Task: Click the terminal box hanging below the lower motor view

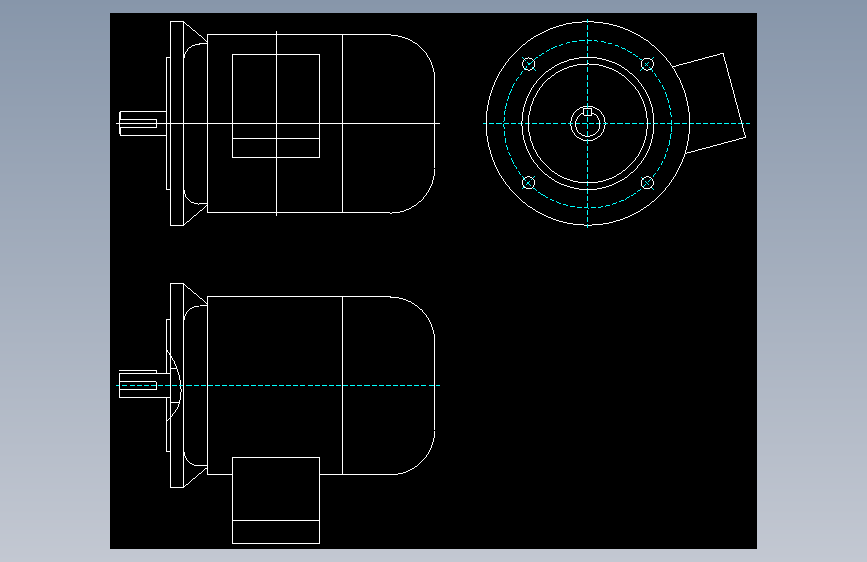Action: coord(276,501)
